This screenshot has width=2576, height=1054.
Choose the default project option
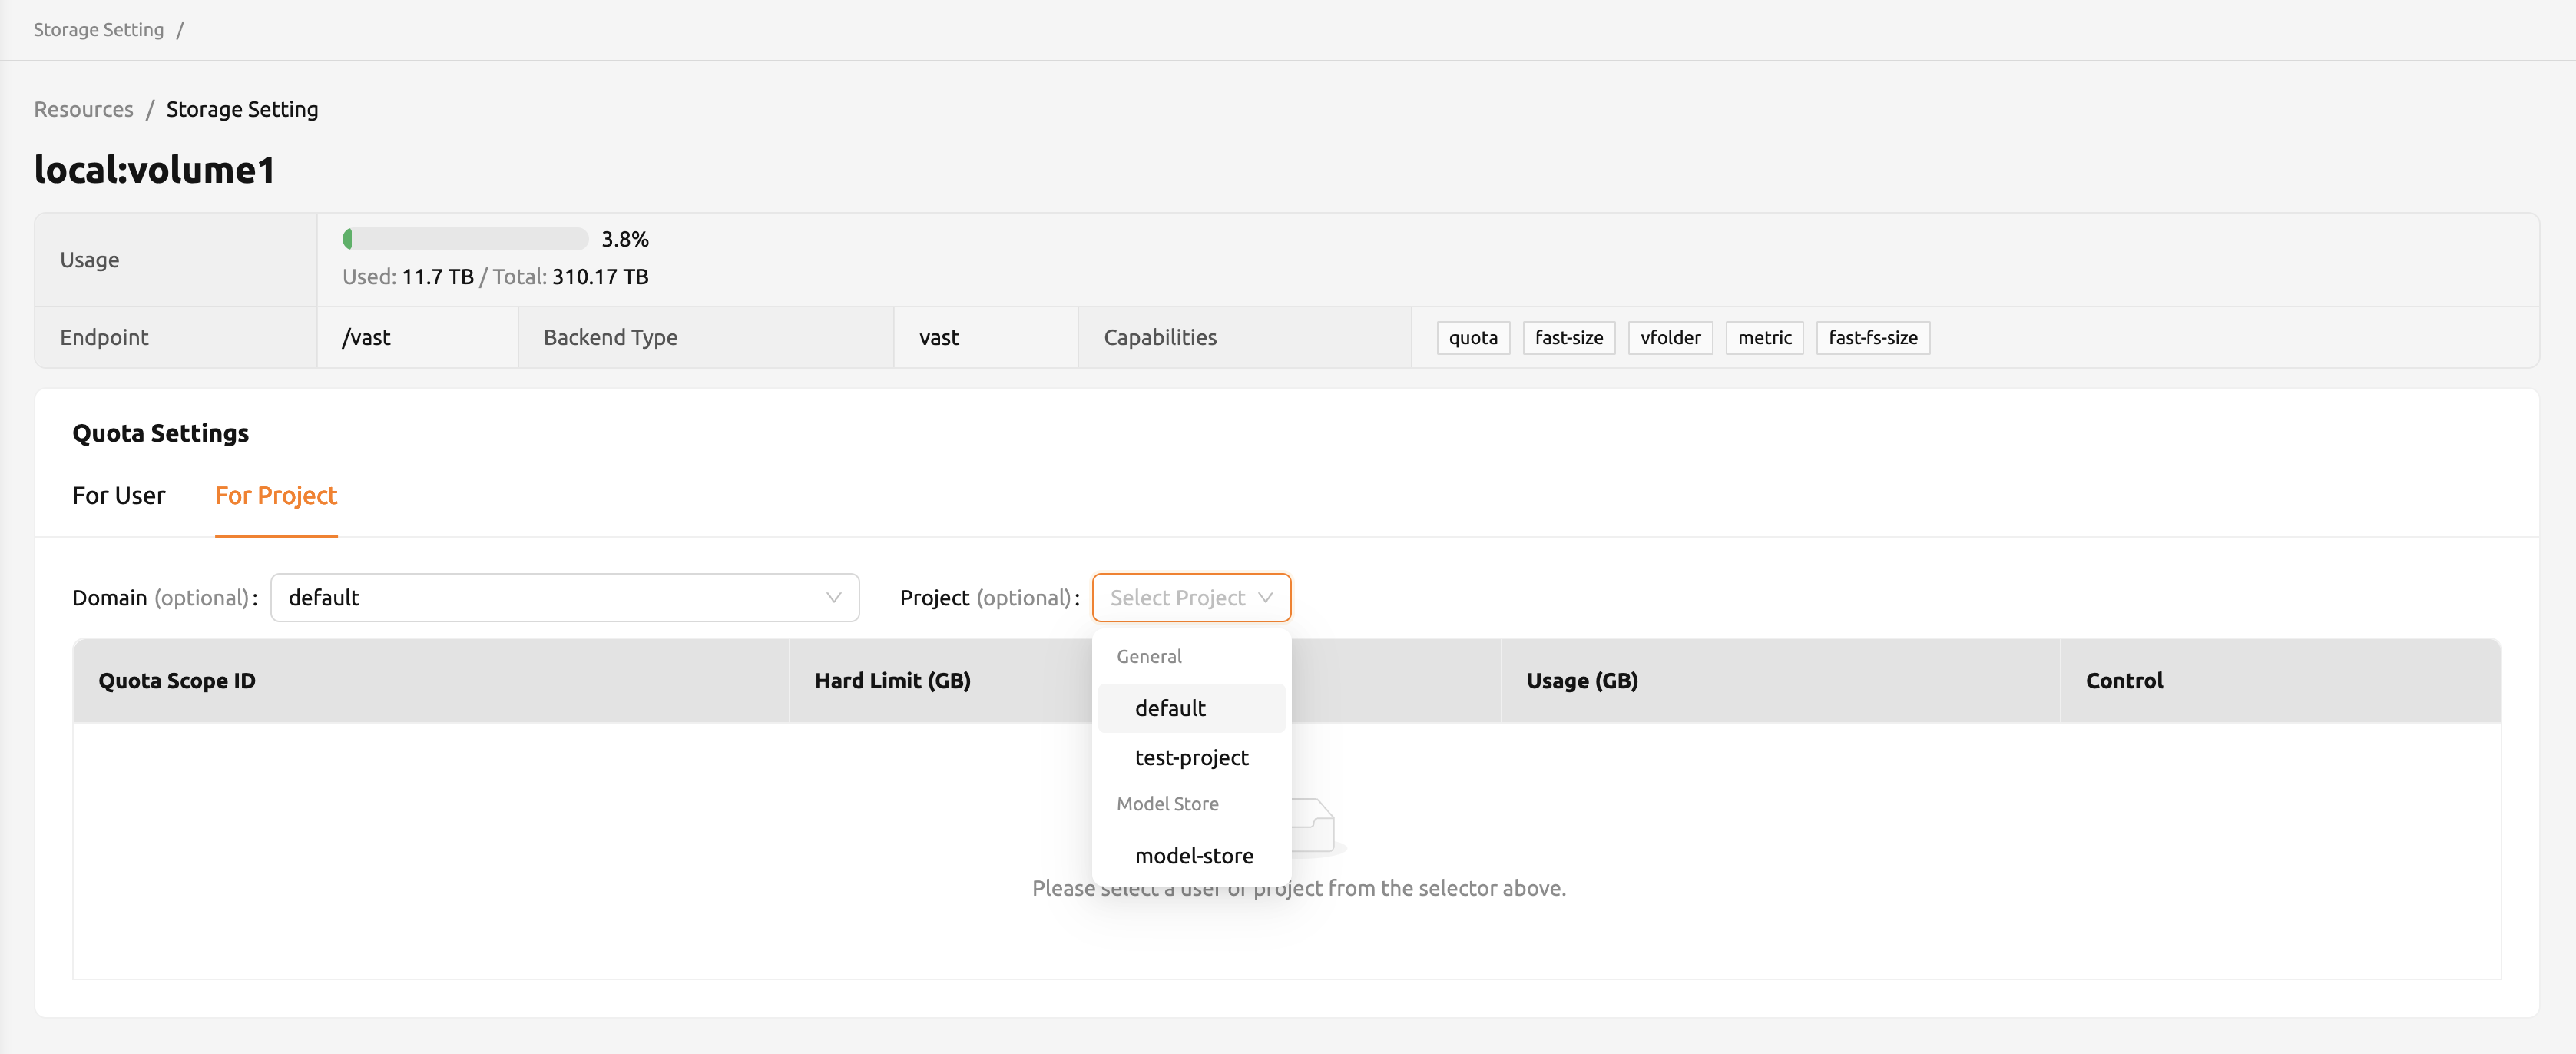(x=1191, y=708)
